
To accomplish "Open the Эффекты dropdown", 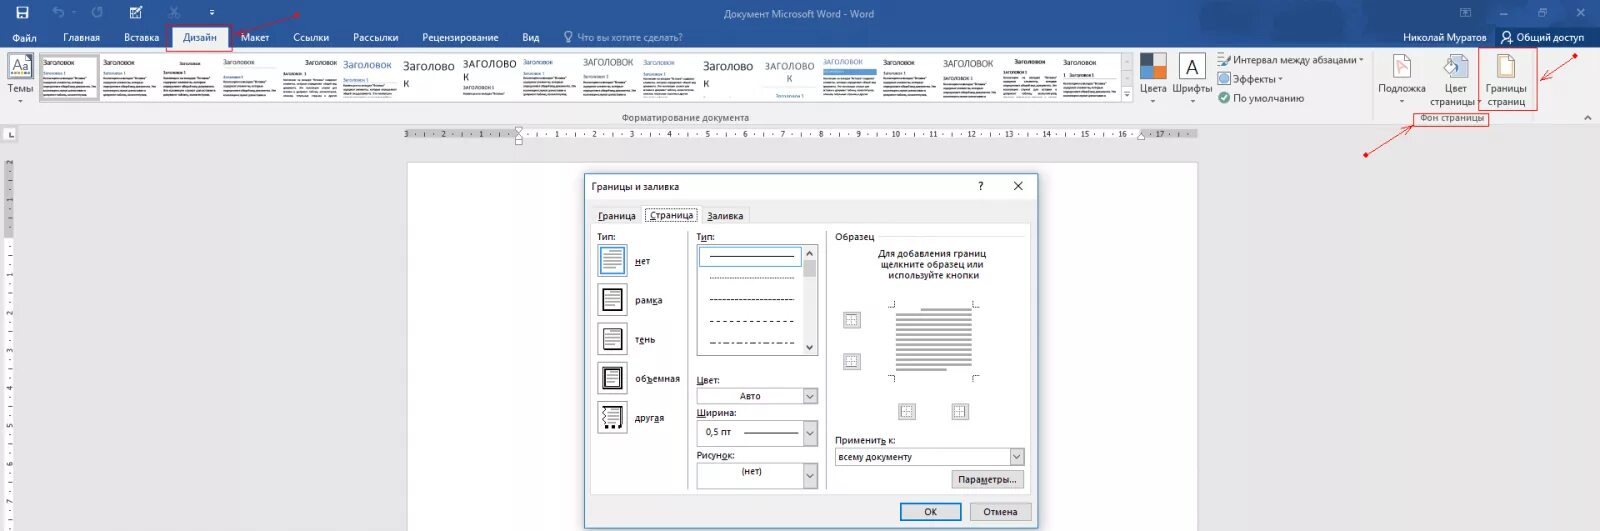I will pos(1250,79).
